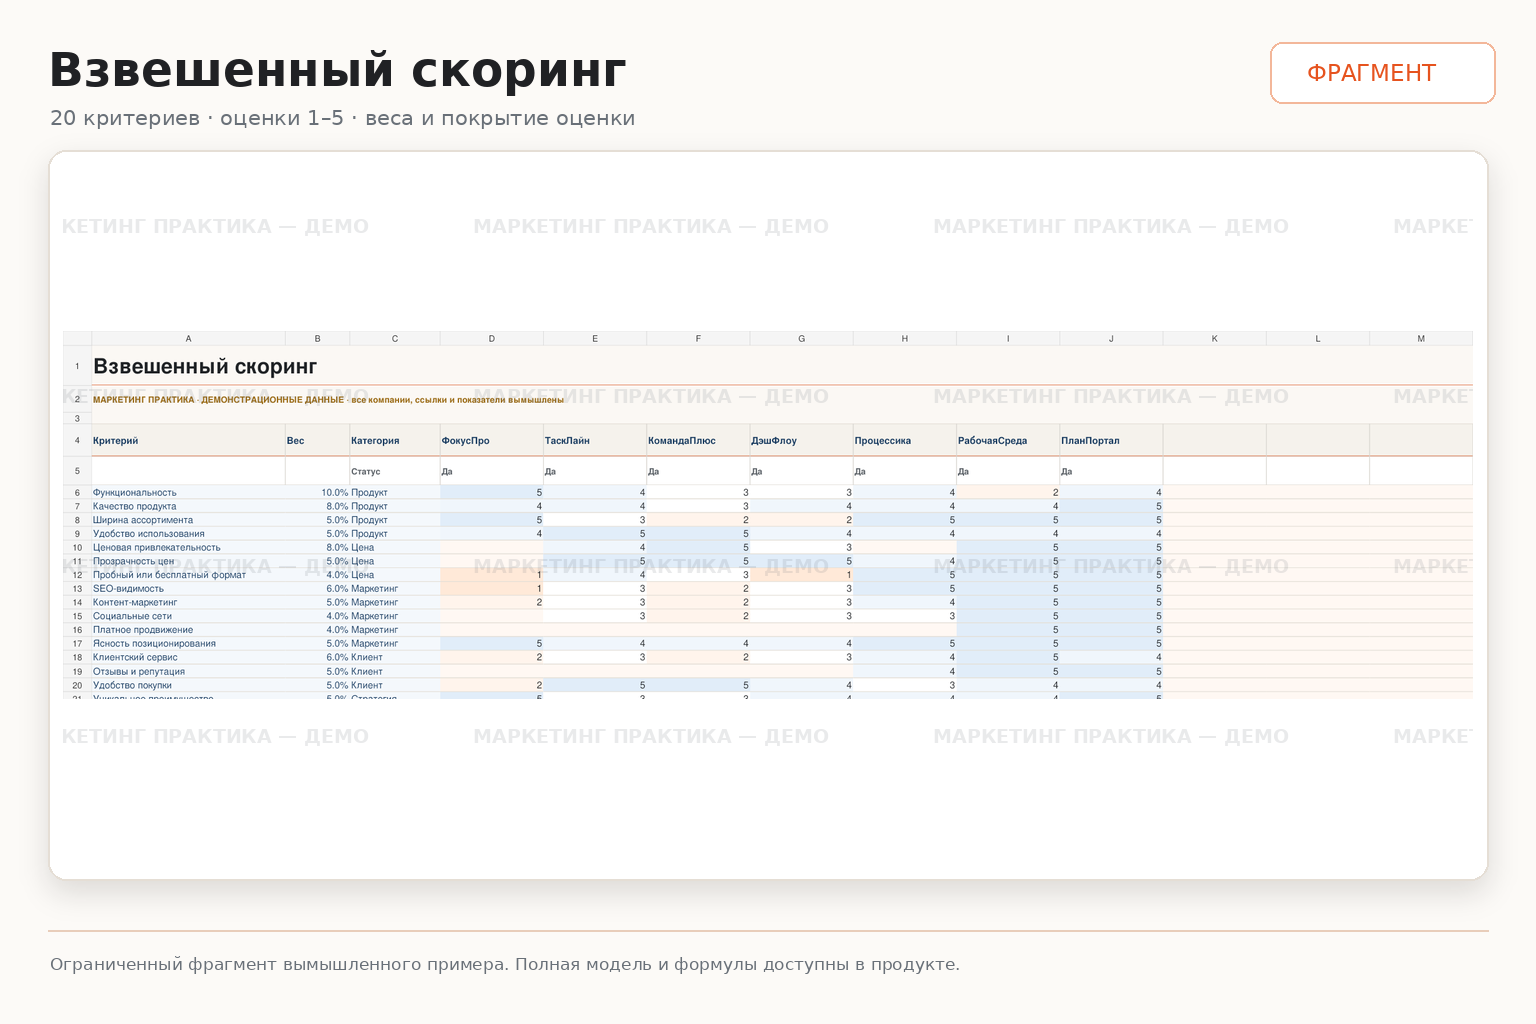This screenshot has height=1024, width=1536.
Task: Select the Ясность позиционирования criterion cell
Action: (188, 644)
